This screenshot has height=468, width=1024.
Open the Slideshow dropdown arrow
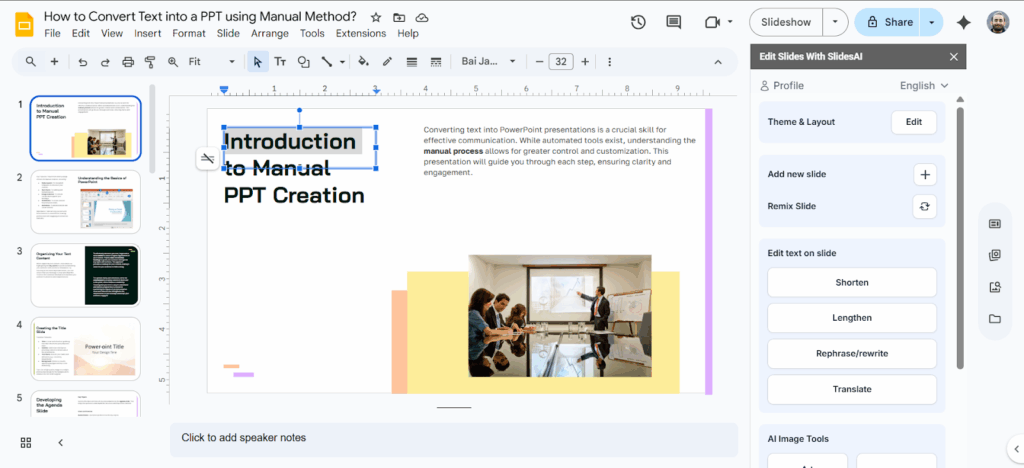[835, 22]
